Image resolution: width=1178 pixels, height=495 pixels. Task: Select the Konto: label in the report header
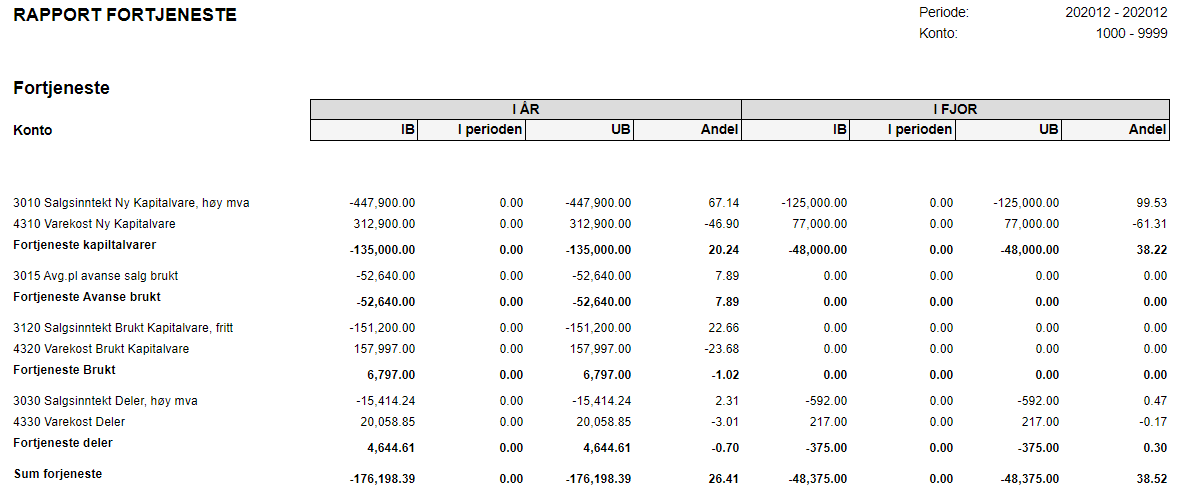[x=938, y=33]
